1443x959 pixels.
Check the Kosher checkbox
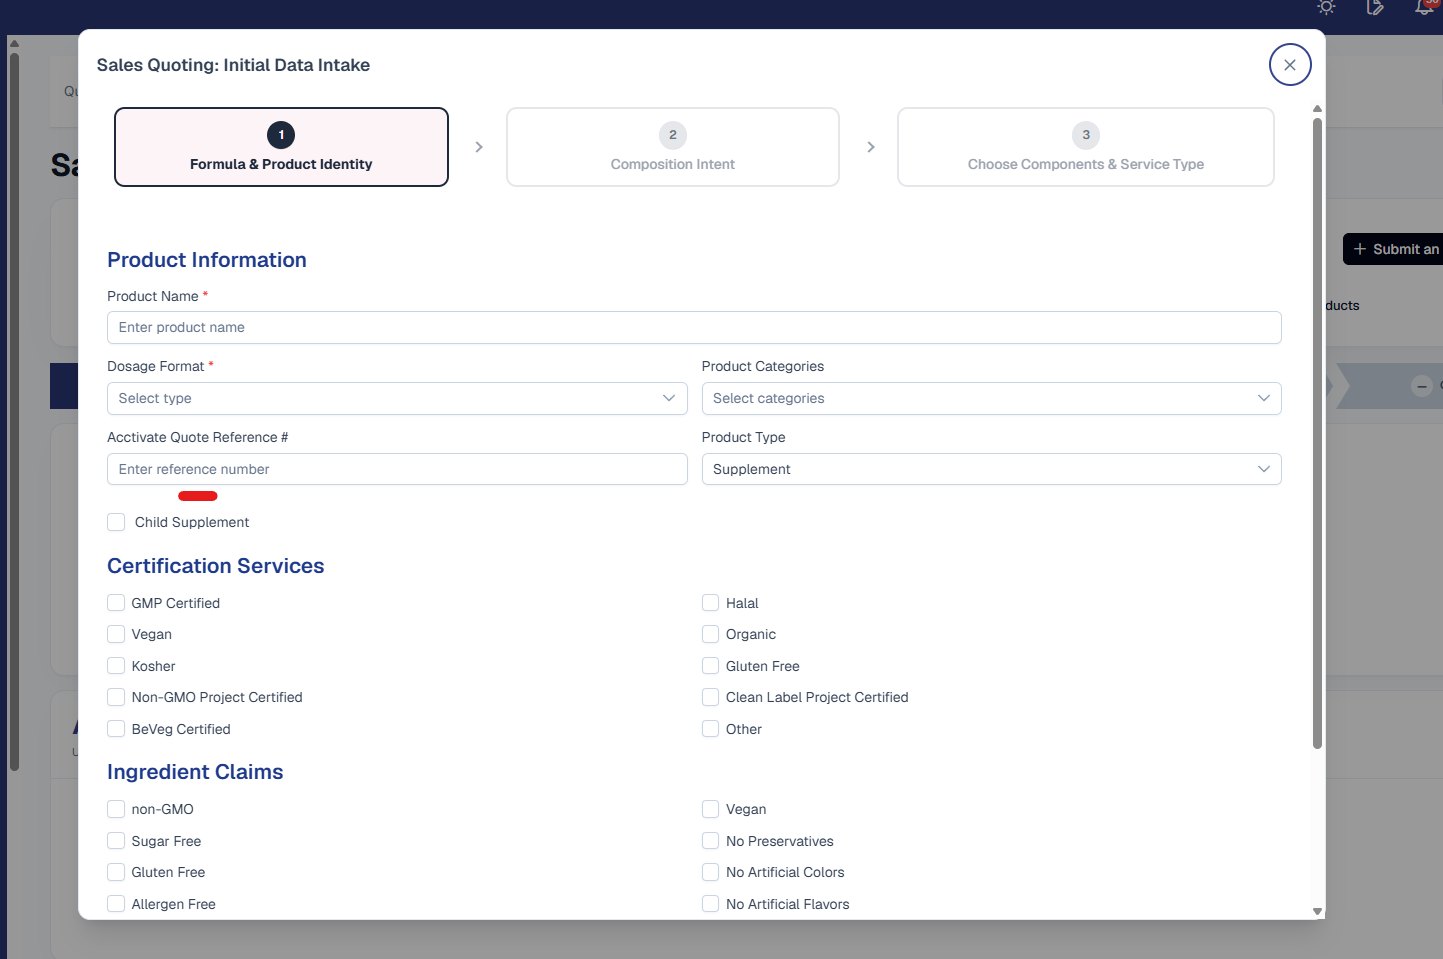point(116,666)
